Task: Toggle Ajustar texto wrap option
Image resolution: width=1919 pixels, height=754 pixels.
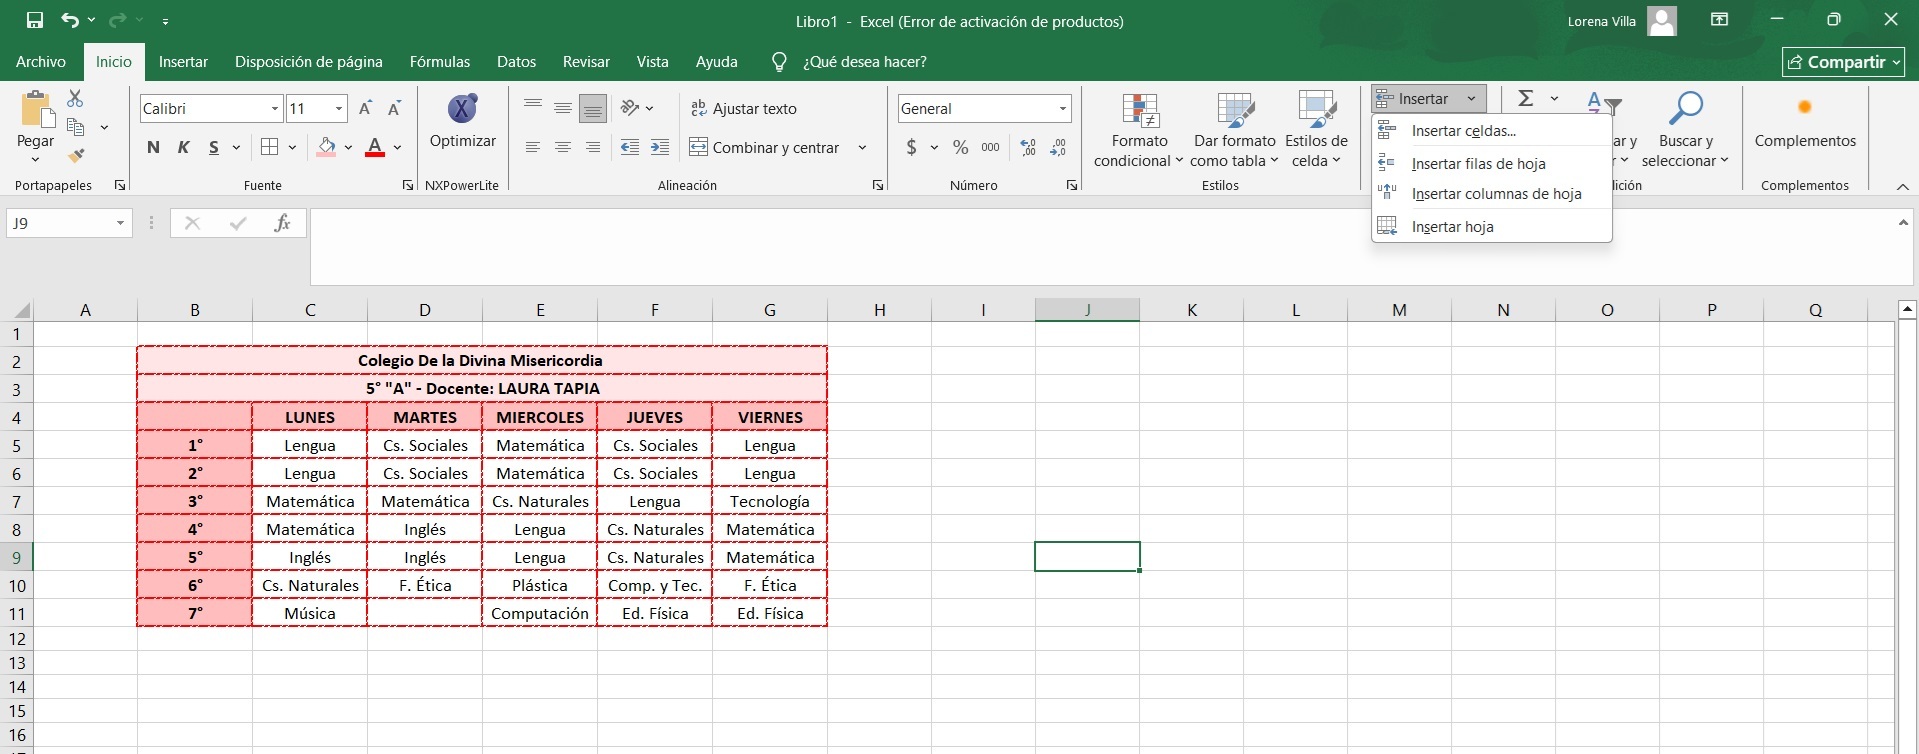Action: click(744, 108)
